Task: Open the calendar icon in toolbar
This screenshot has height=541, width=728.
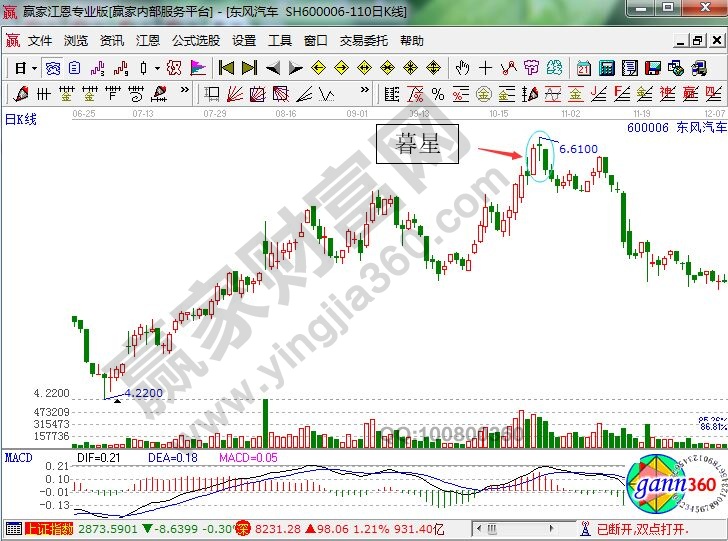Action: click(584, 68)
